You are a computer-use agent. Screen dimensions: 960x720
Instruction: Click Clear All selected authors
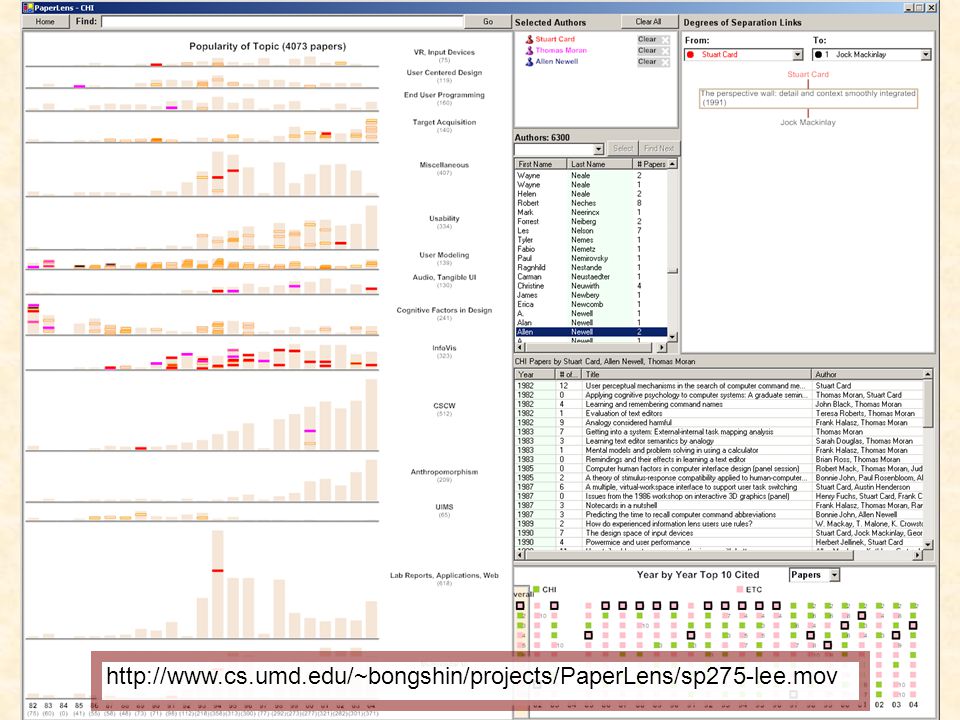coord(648,21)
